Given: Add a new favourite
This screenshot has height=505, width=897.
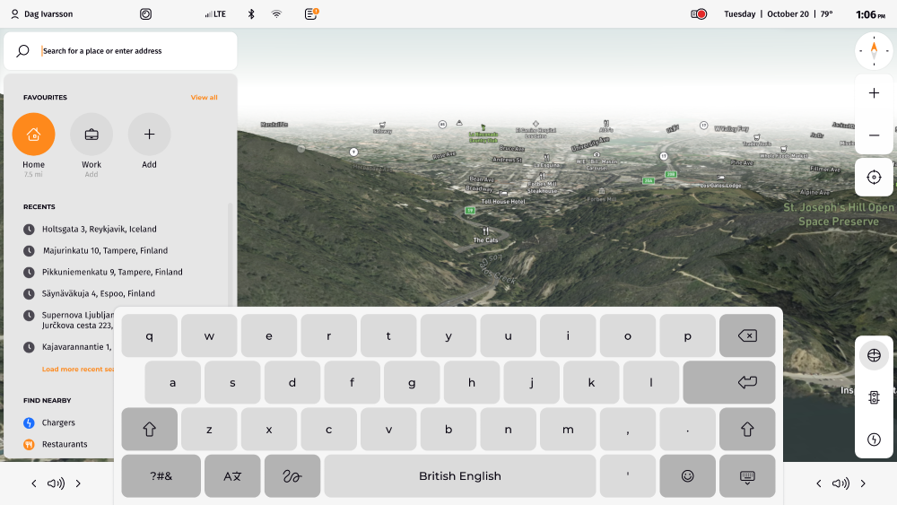Looking at the screenshot, I should 149,134.
